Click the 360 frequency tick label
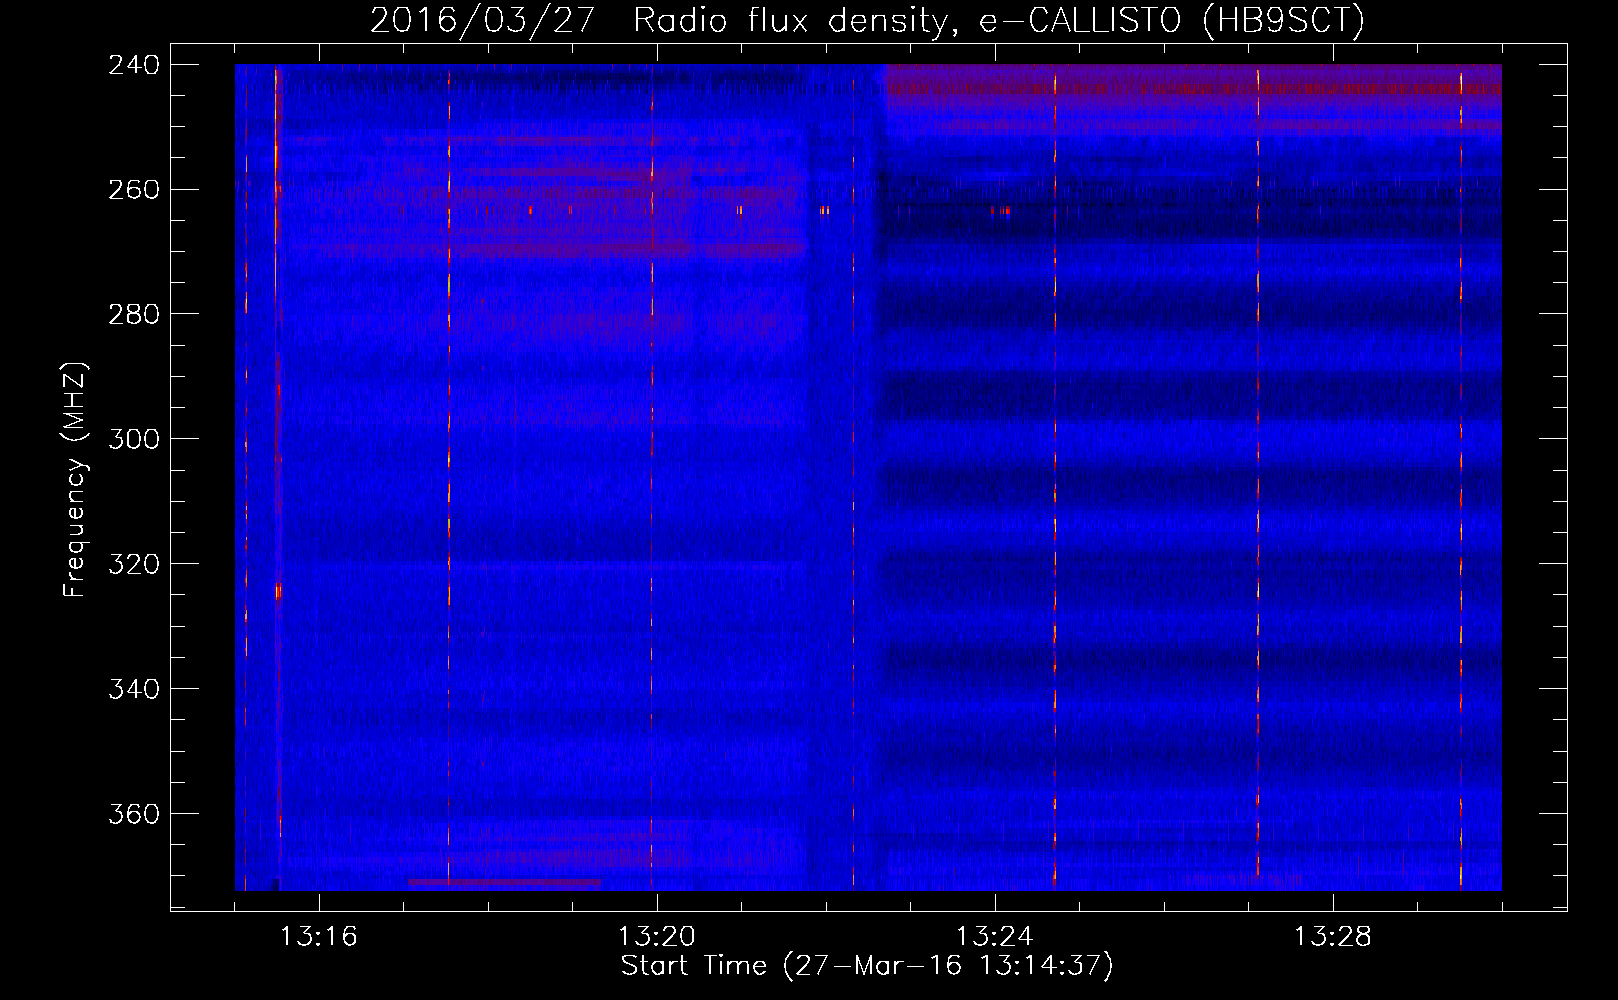1618x1000 pixels. click(134, 814)
